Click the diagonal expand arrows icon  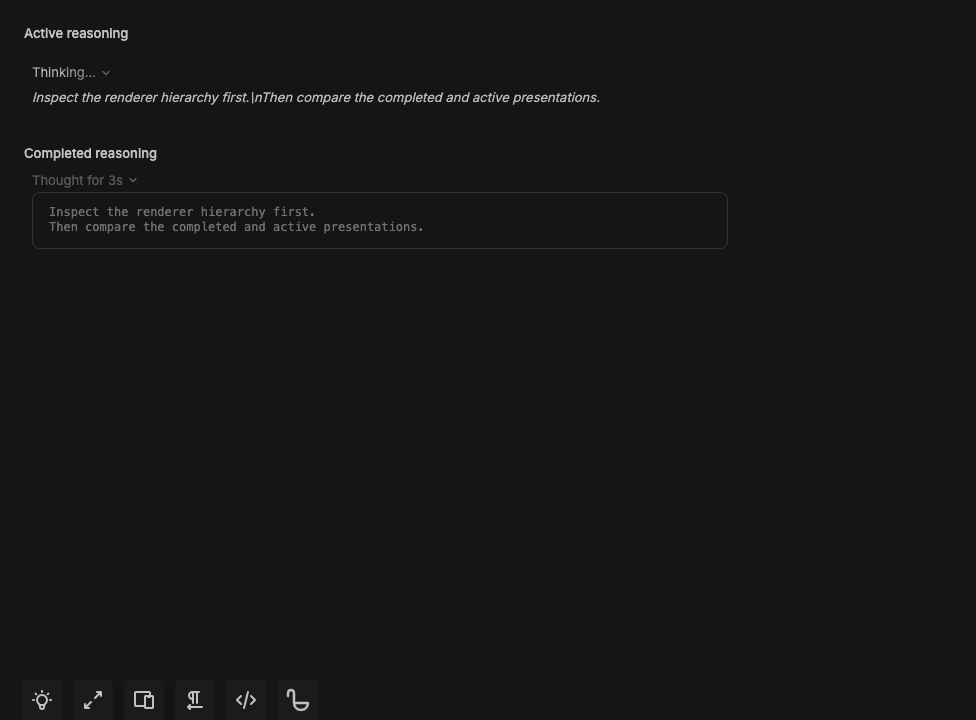pyautogui.click(x=93, y=700)
